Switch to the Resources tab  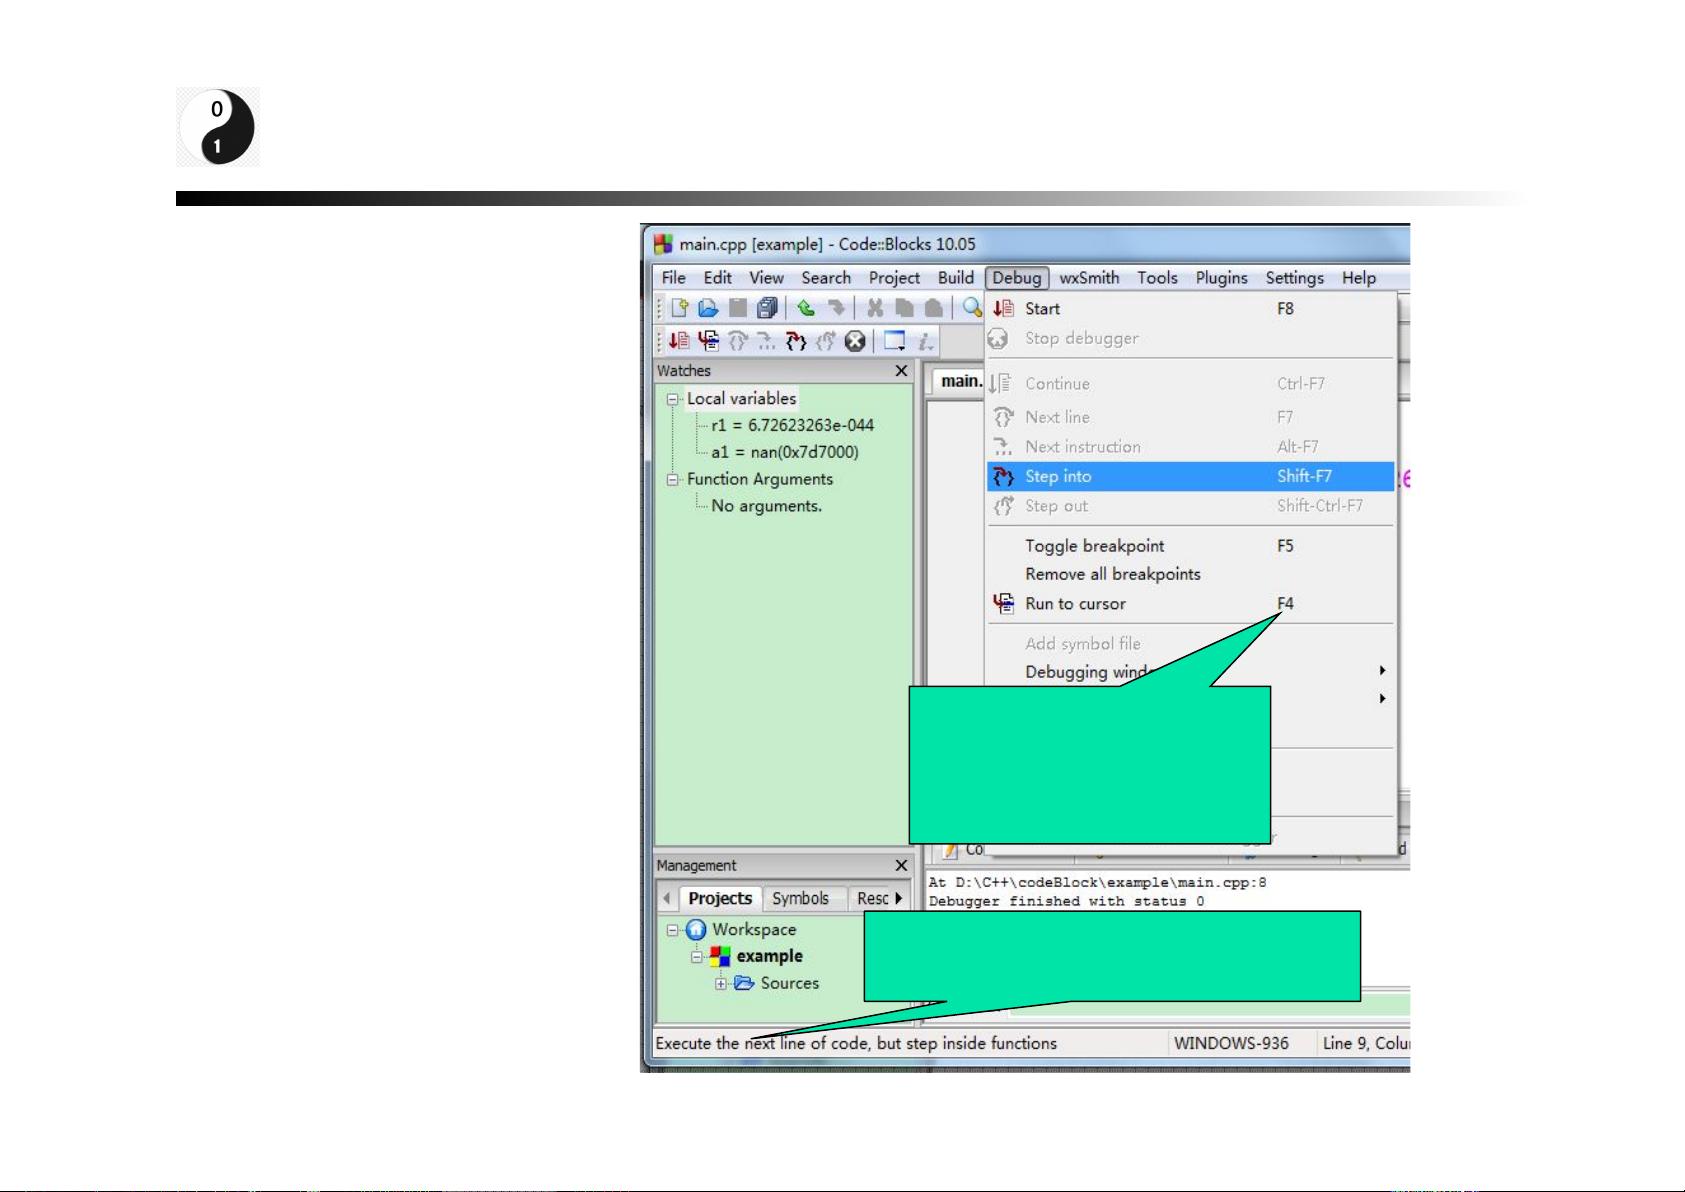pyautogui.click(x=872, y=898)
